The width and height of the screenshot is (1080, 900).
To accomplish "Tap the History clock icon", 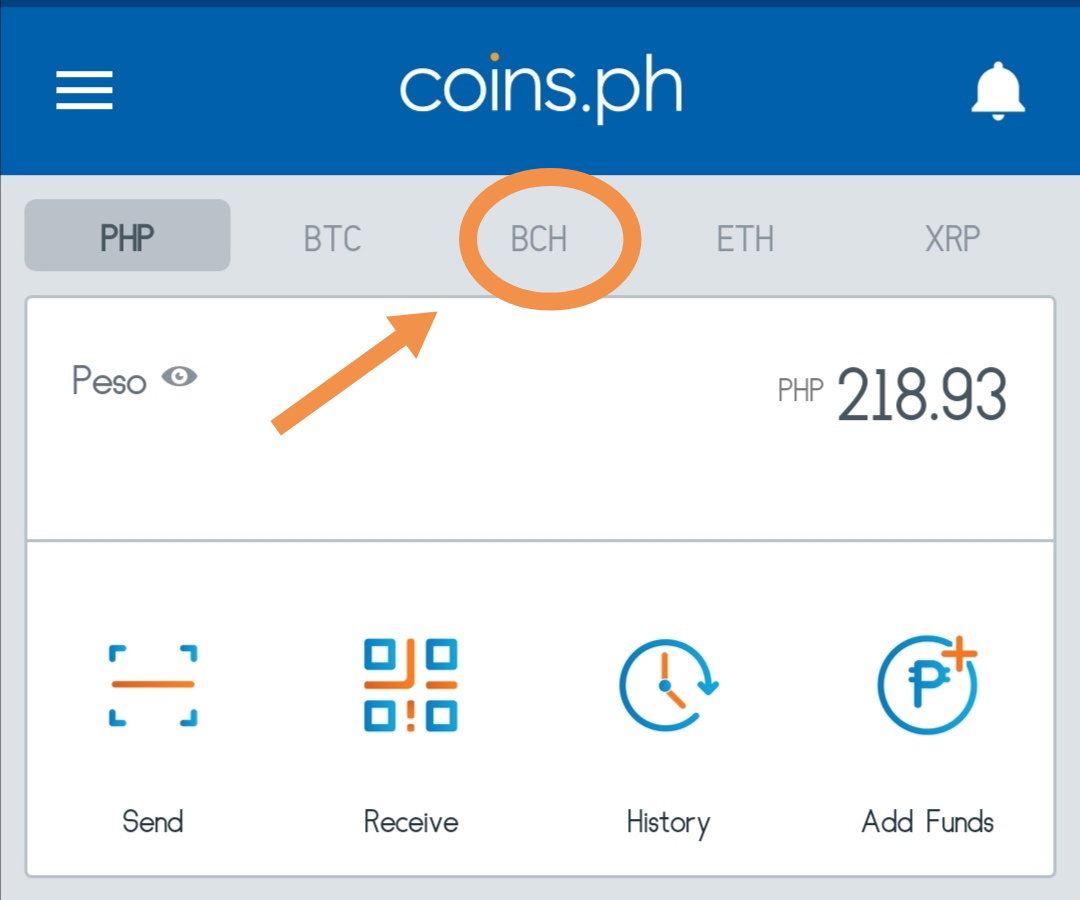I will pos(668,685).
